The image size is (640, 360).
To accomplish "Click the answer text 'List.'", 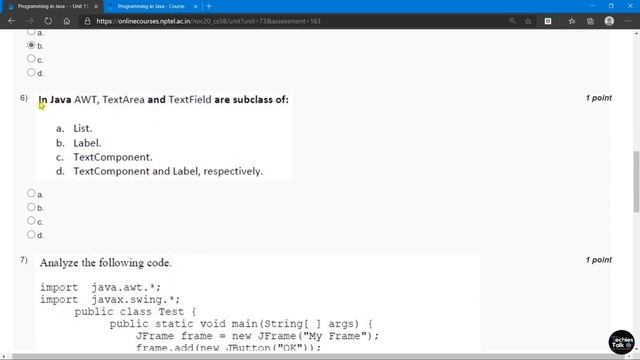I will [82, 128].
